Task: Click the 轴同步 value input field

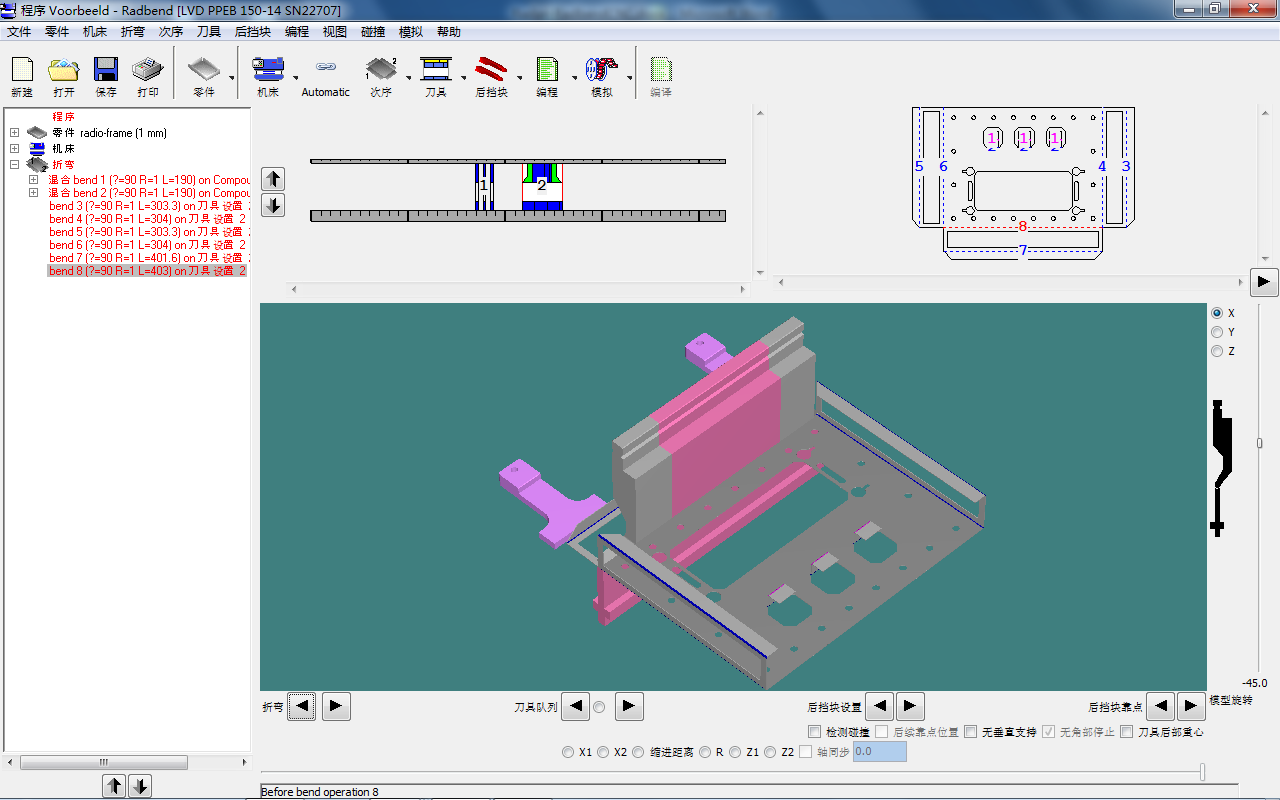Action: pyautogui.click(x=880, y=752)
